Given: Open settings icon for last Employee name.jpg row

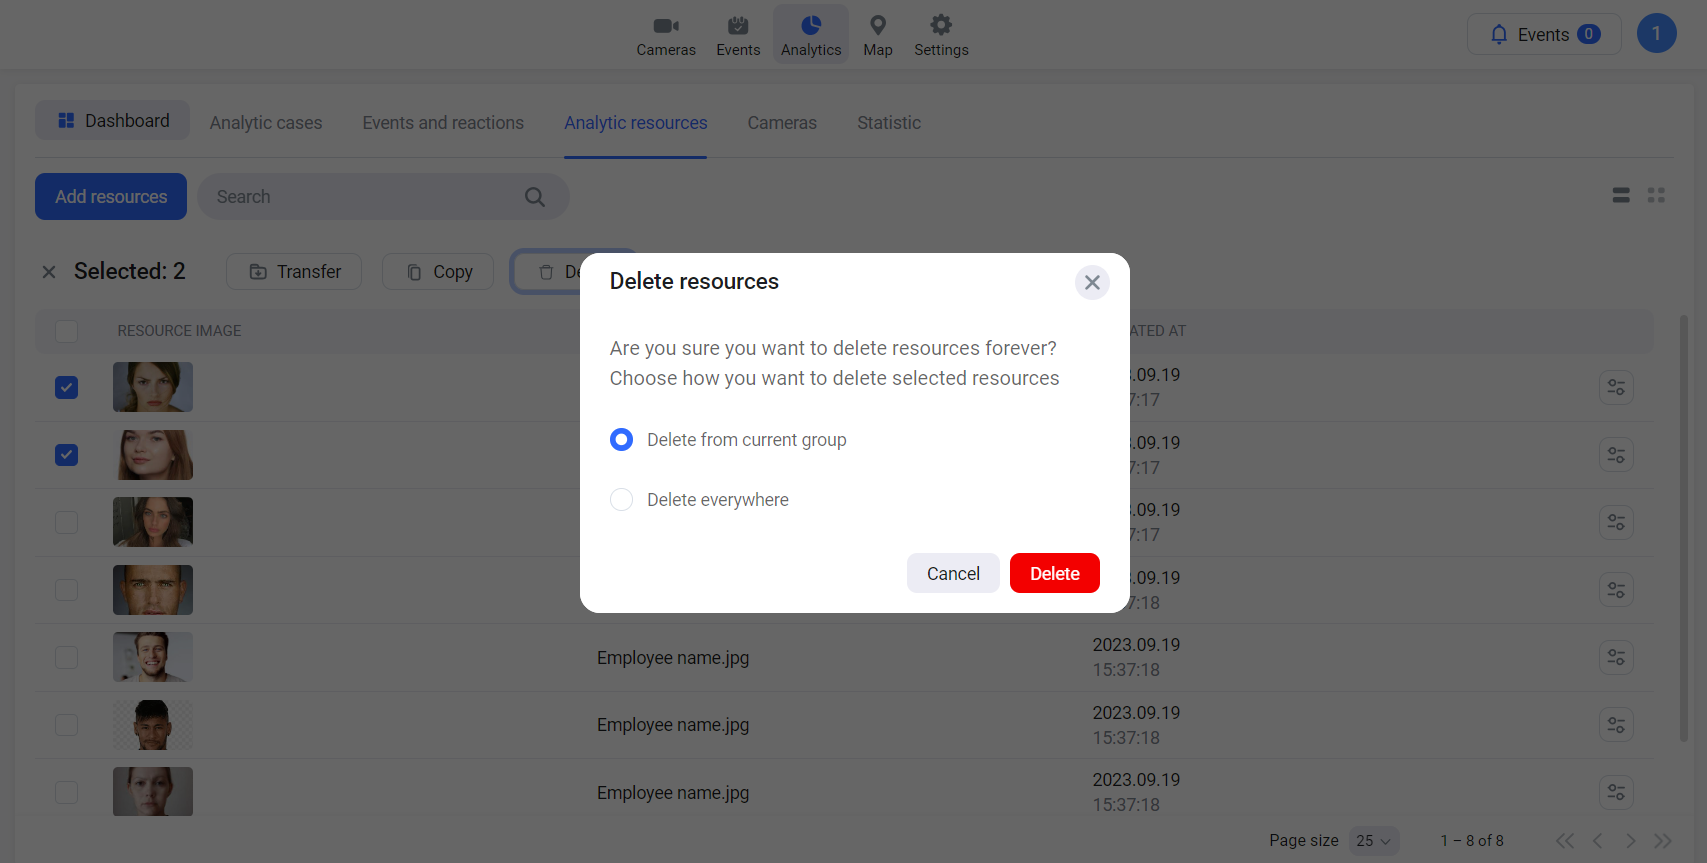Looking at the screenshot, I should click(x=1616, y=793).
